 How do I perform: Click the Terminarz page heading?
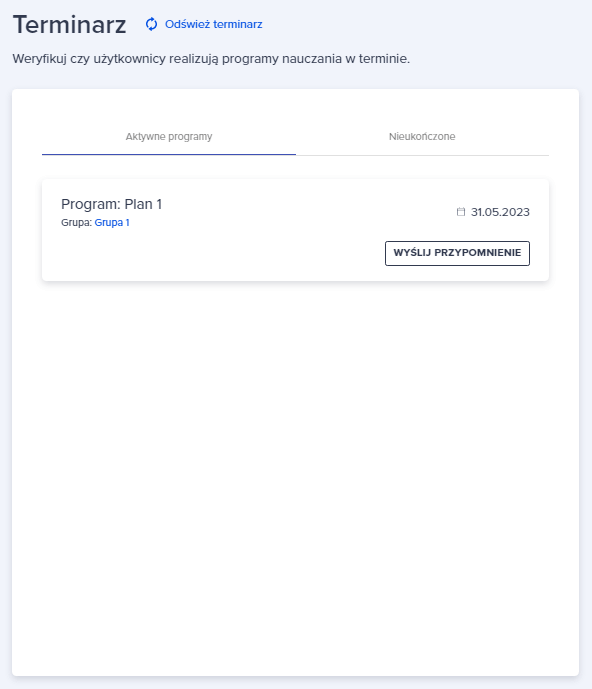tap(69, 25)
